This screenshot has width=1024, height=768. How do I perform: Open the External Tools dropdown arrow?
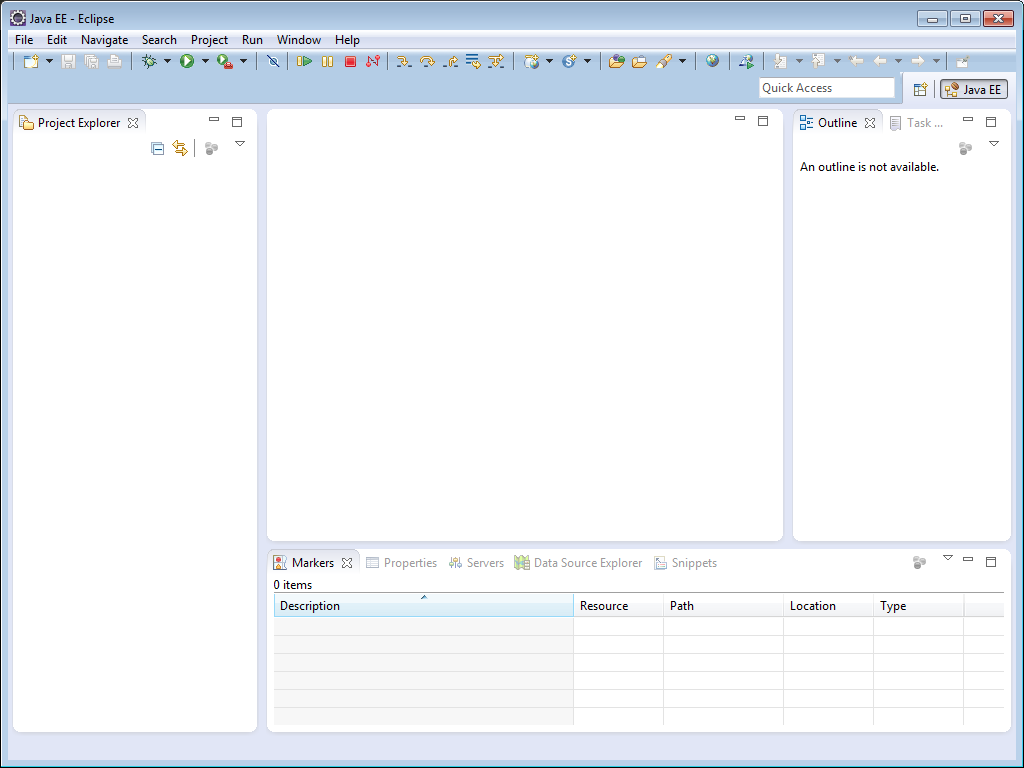[x=244, y=61]
